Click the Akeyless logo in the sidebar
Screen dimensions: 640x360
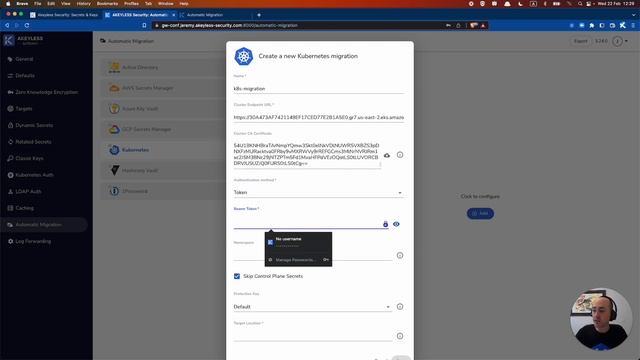tap(23, 40)
